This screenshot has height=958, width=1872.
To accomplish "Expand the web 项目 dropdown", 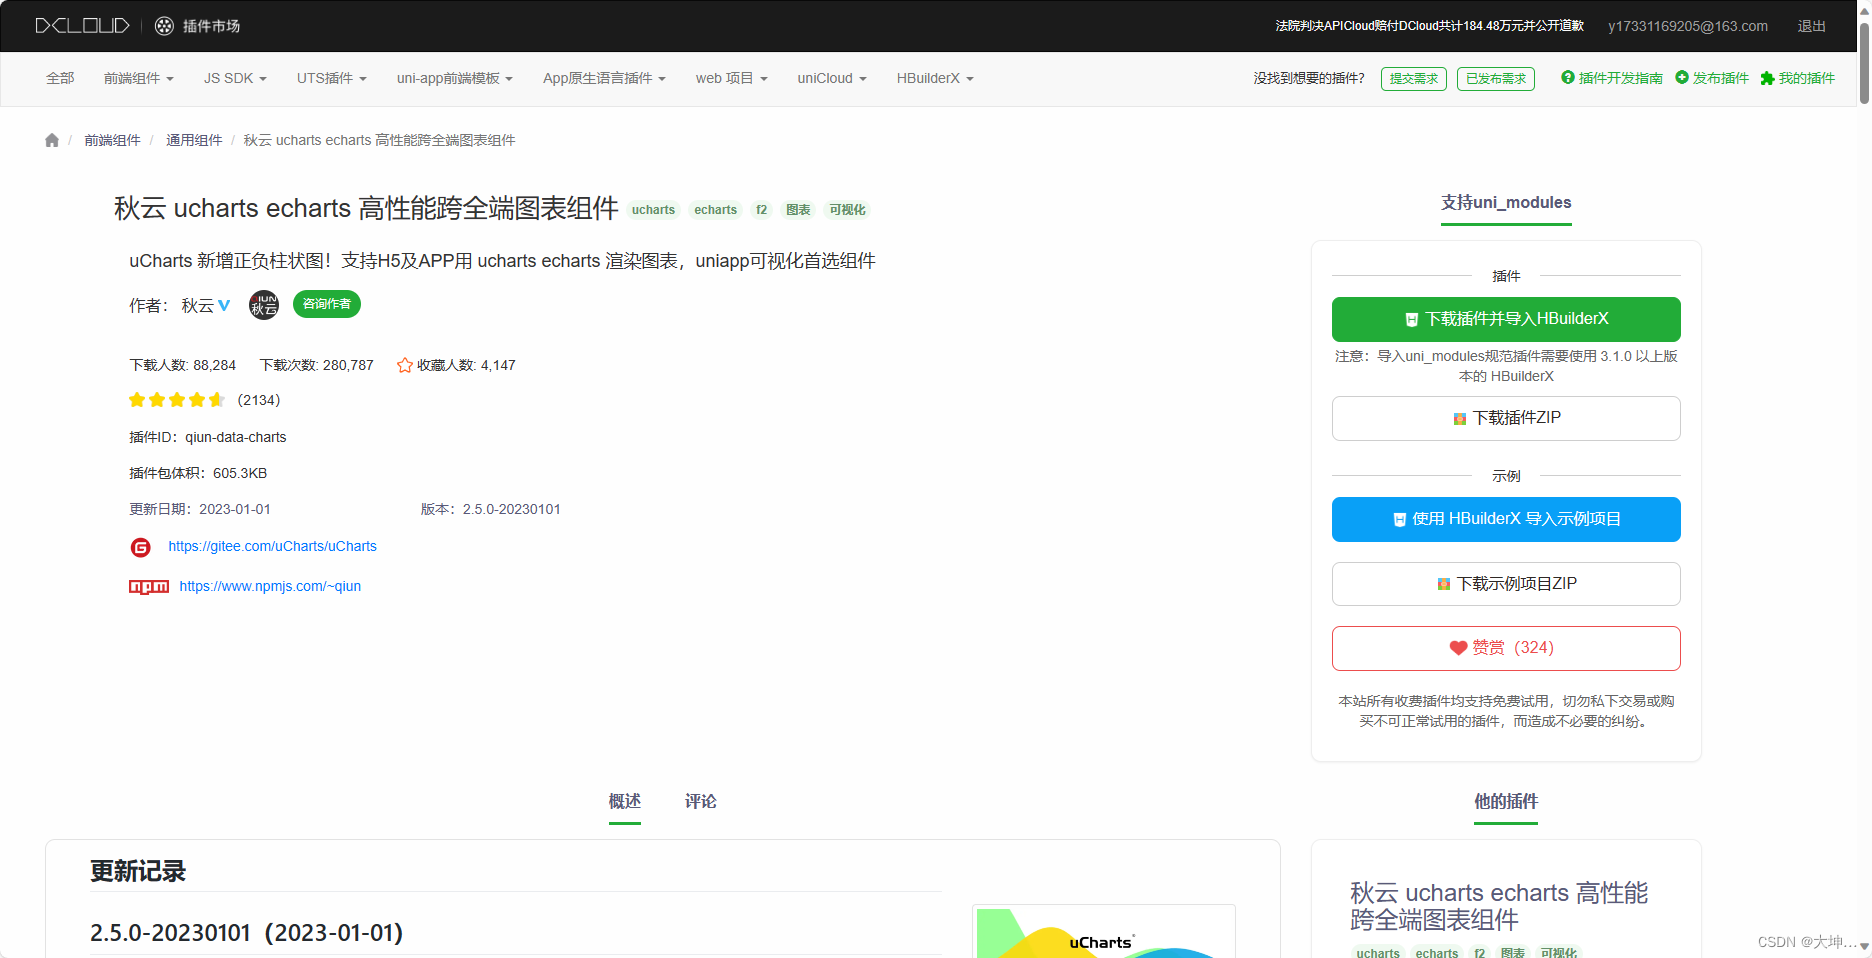I will point(732,78).
